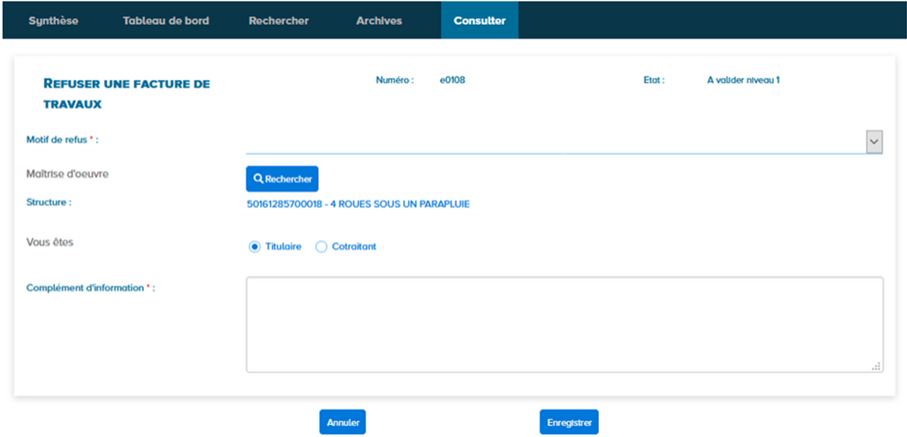
Task: Click the text area resize handle
Action: pos(877,367)
